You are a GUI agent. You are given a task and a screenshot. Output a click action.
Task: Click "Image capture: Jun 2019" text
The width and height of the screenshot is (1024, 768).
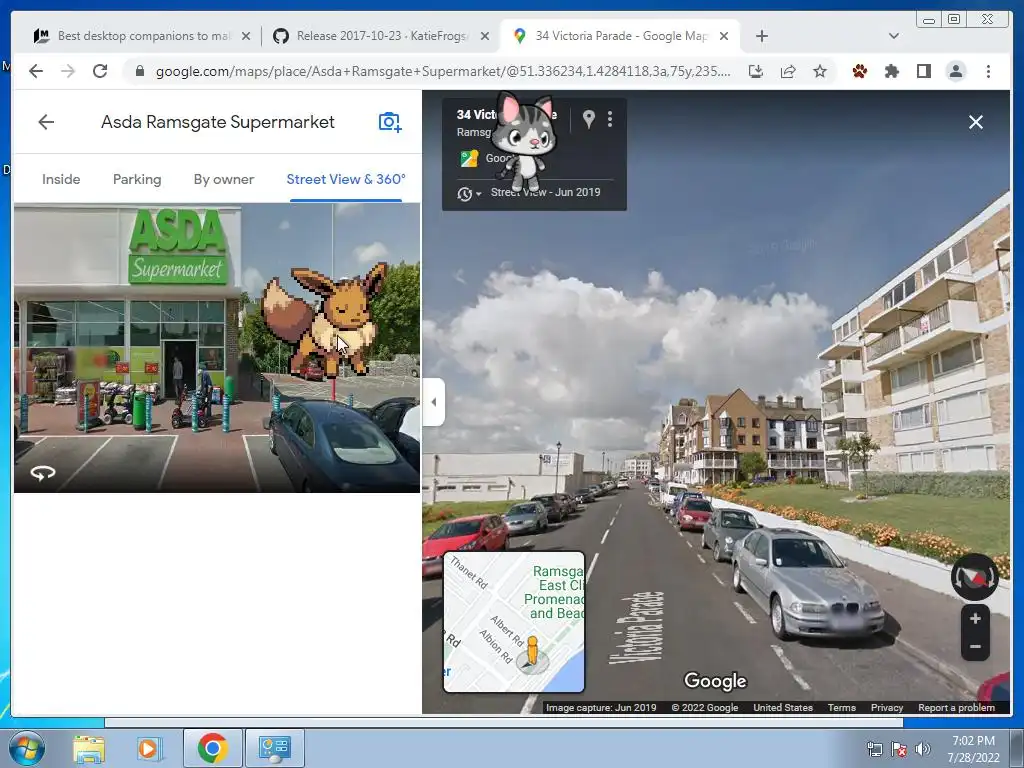[x=601, y=707]
